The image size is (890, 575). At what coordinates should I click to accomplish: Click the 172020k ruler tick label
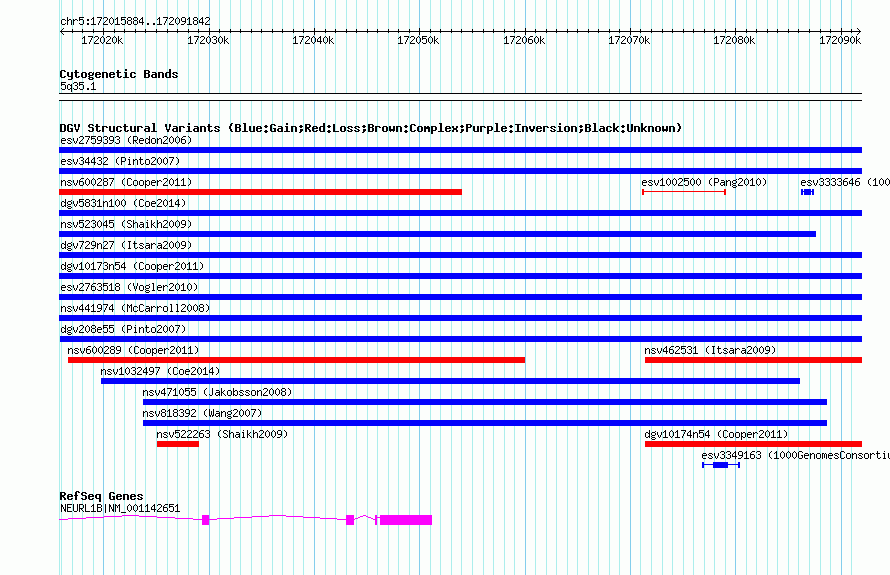(102, 40)
